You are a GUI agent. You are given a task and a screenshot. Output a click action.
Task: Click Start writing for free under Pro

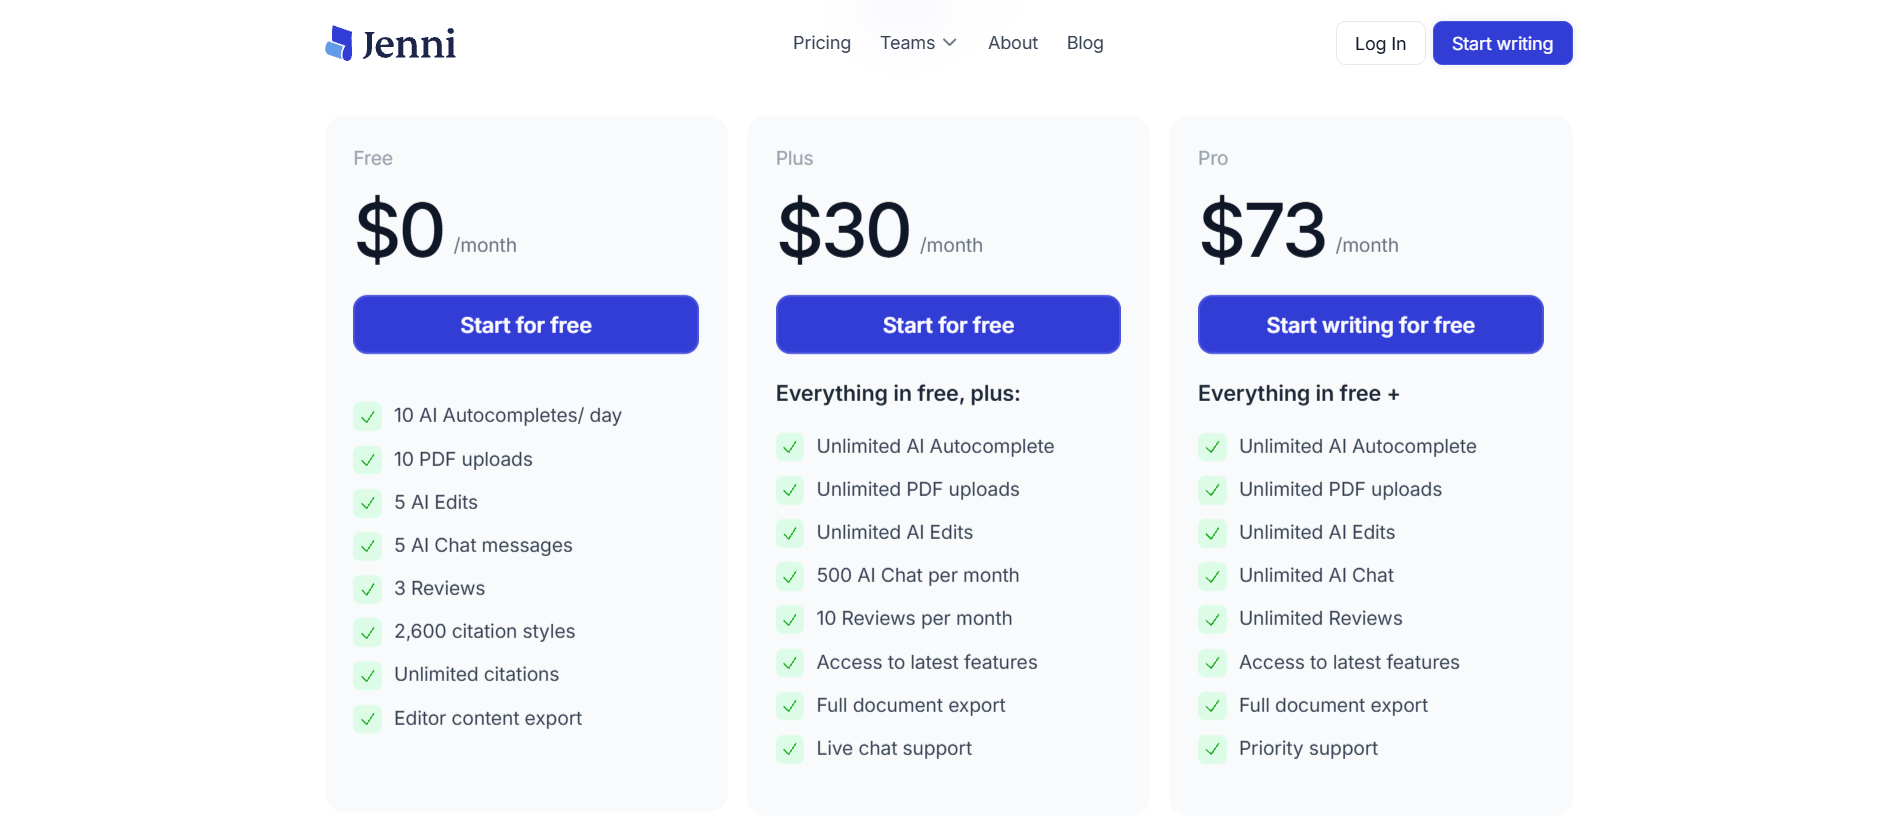pyautogui.click(x=1370, y=324)
